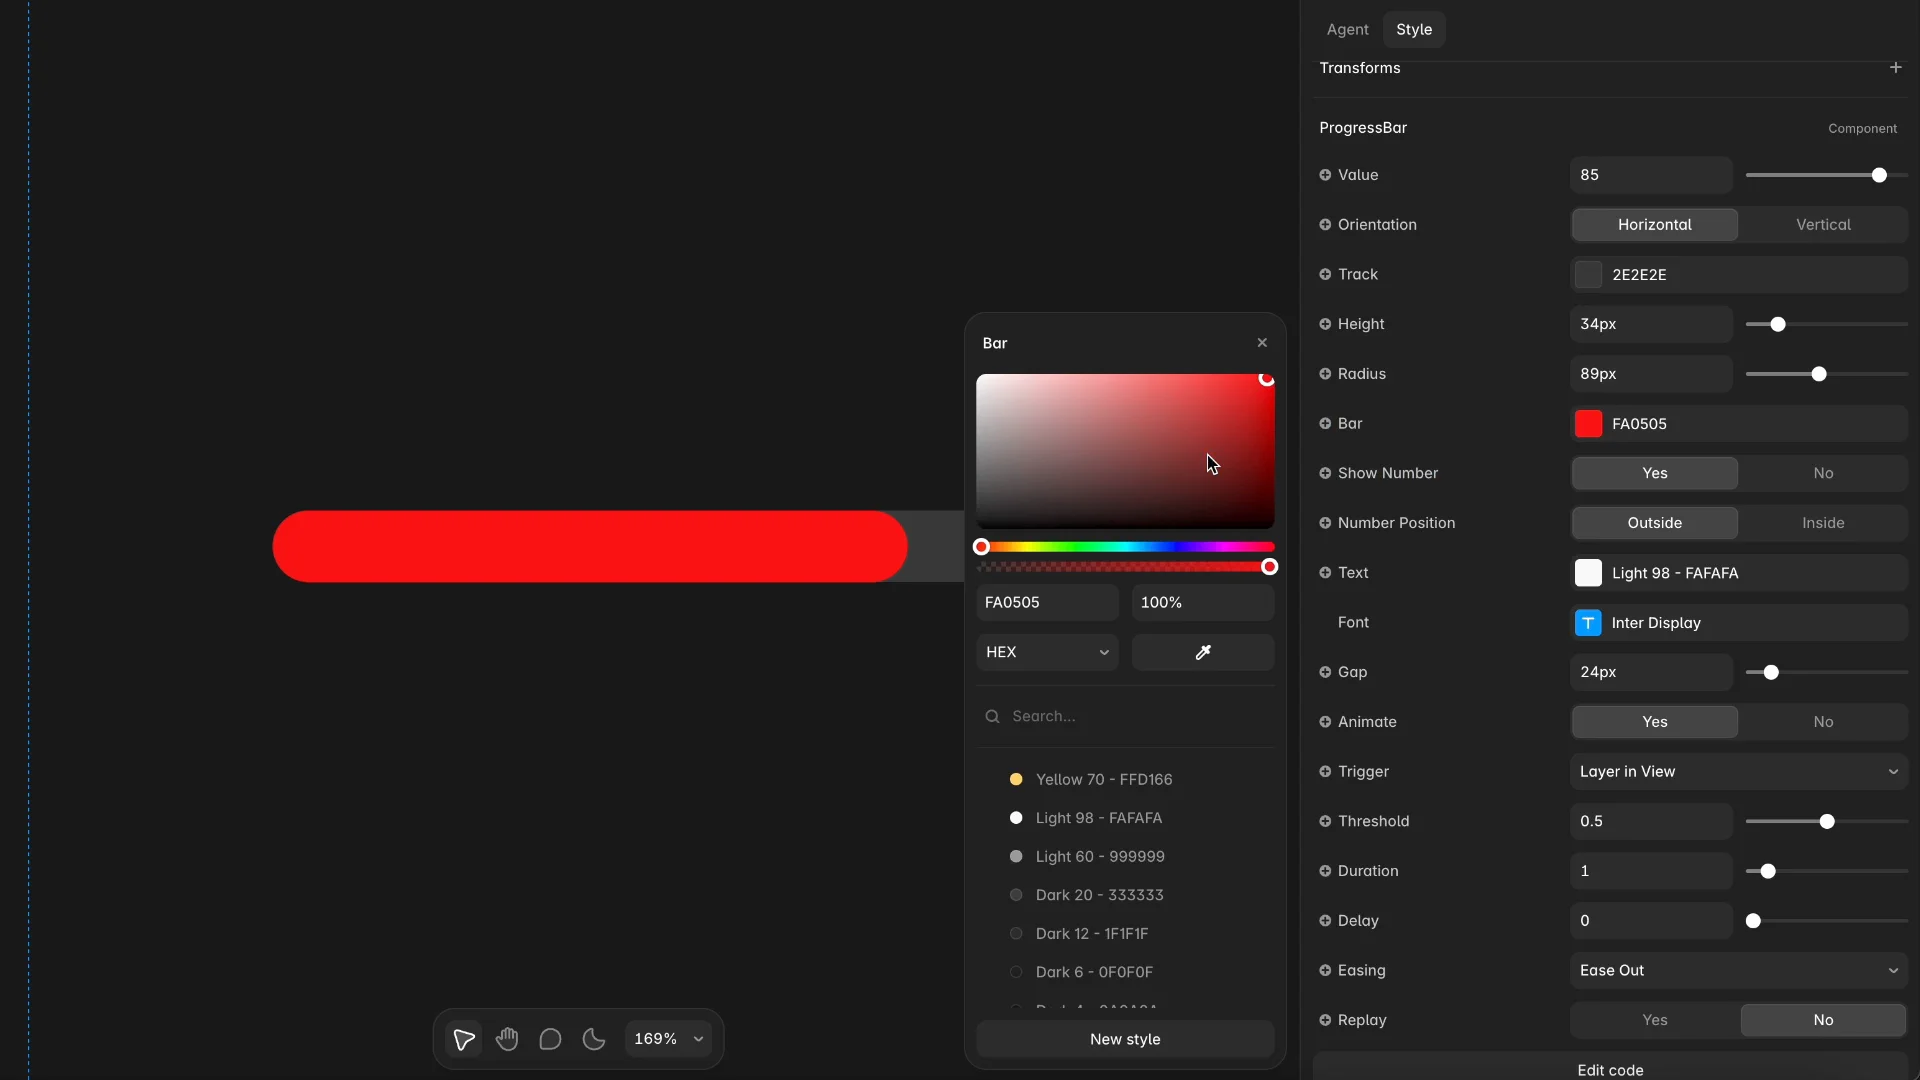Toggle dark mode moon icon

click(594, 1039)
